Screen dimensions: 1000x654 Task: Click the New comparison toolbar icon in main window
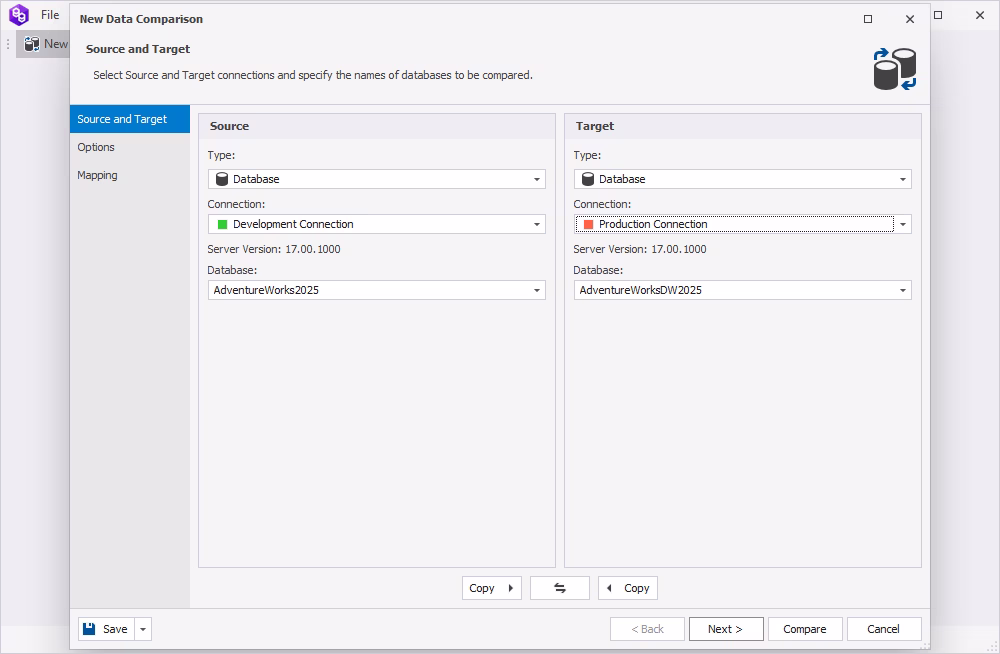pyautogui.click(x=32, y=44)
